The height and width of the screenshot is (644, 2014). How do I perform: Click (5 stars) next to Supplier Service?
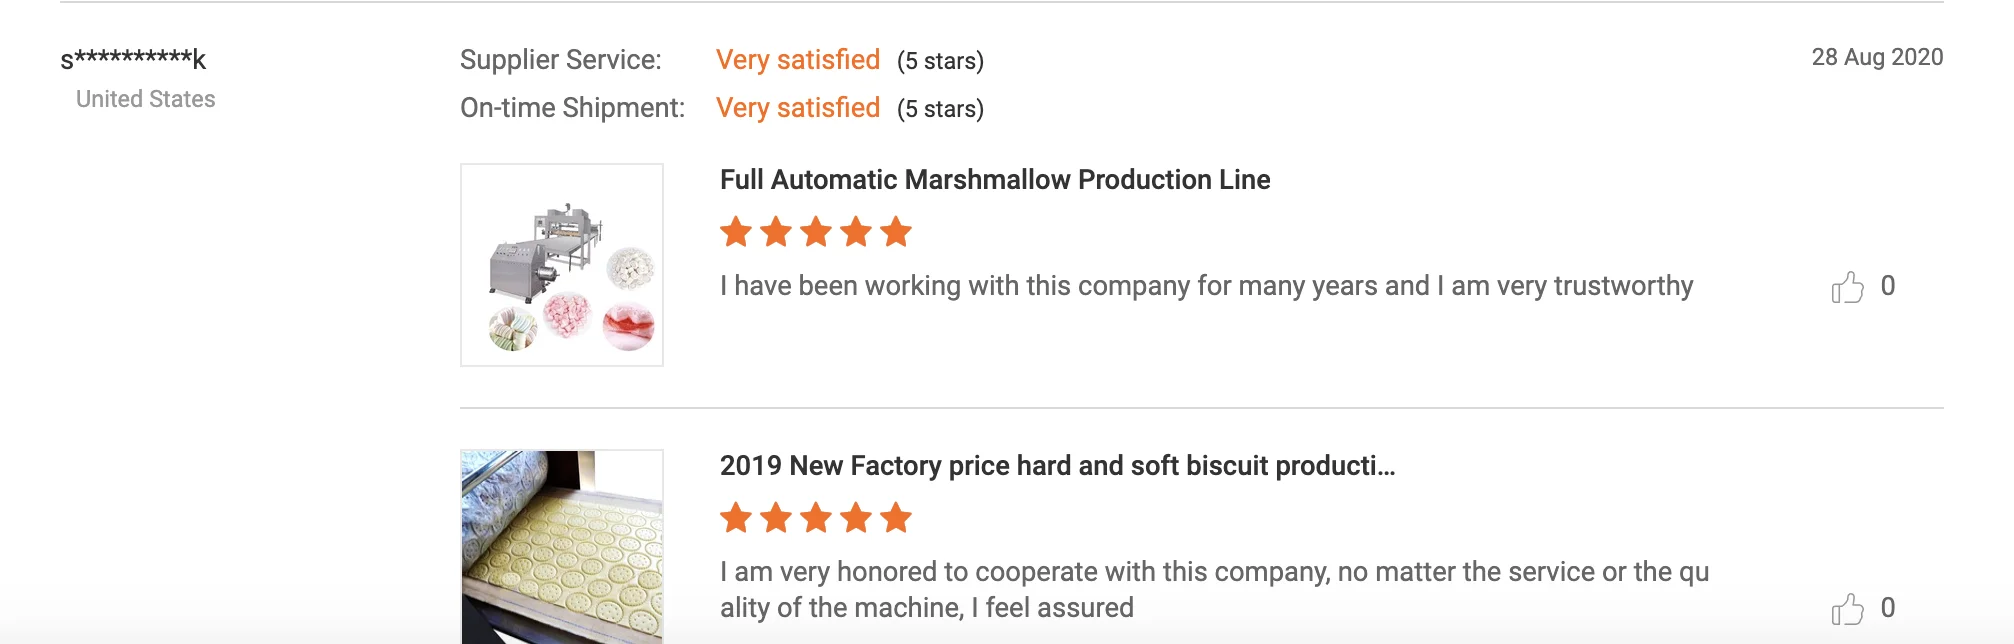click(940, 61)
